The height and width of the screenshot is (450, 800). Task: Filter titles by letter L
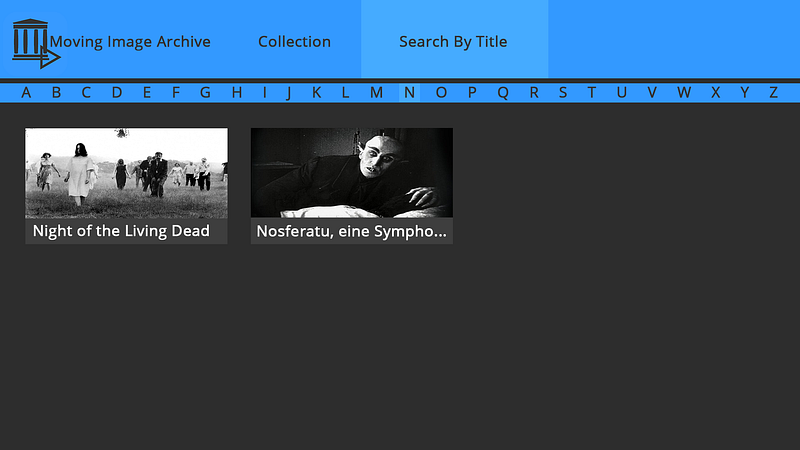(345, 92)
